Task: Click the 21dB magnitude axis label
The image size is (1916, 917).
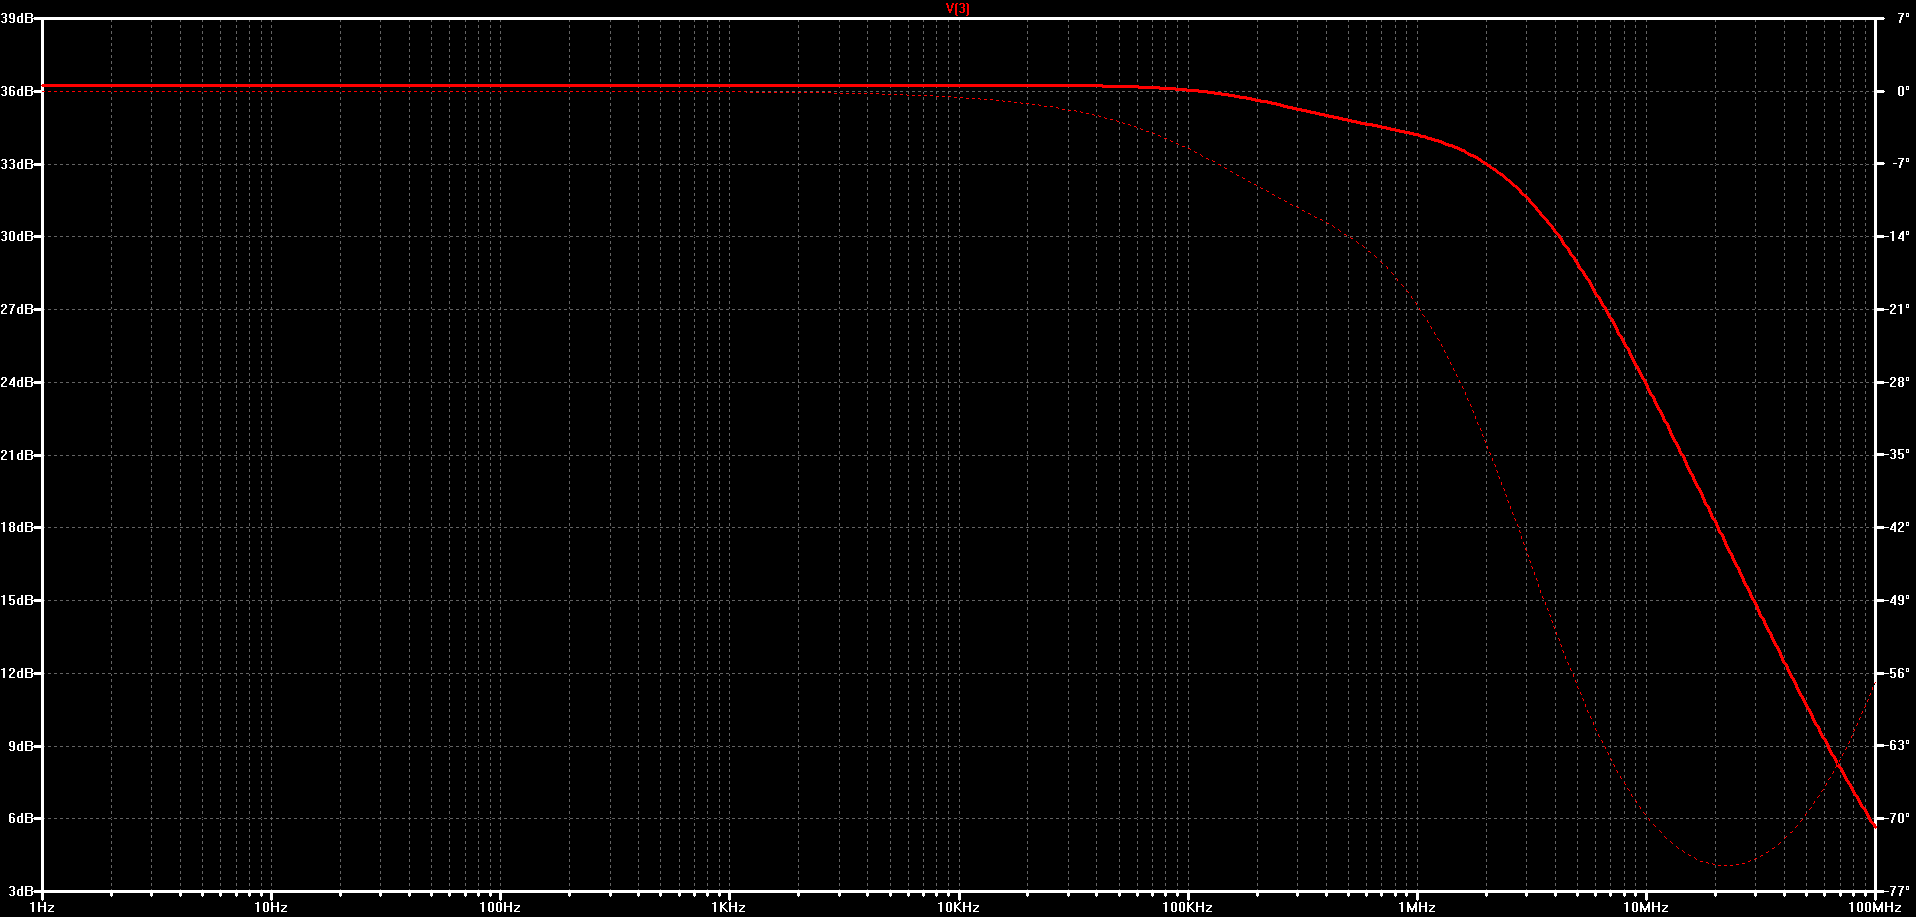Action: 17,455
